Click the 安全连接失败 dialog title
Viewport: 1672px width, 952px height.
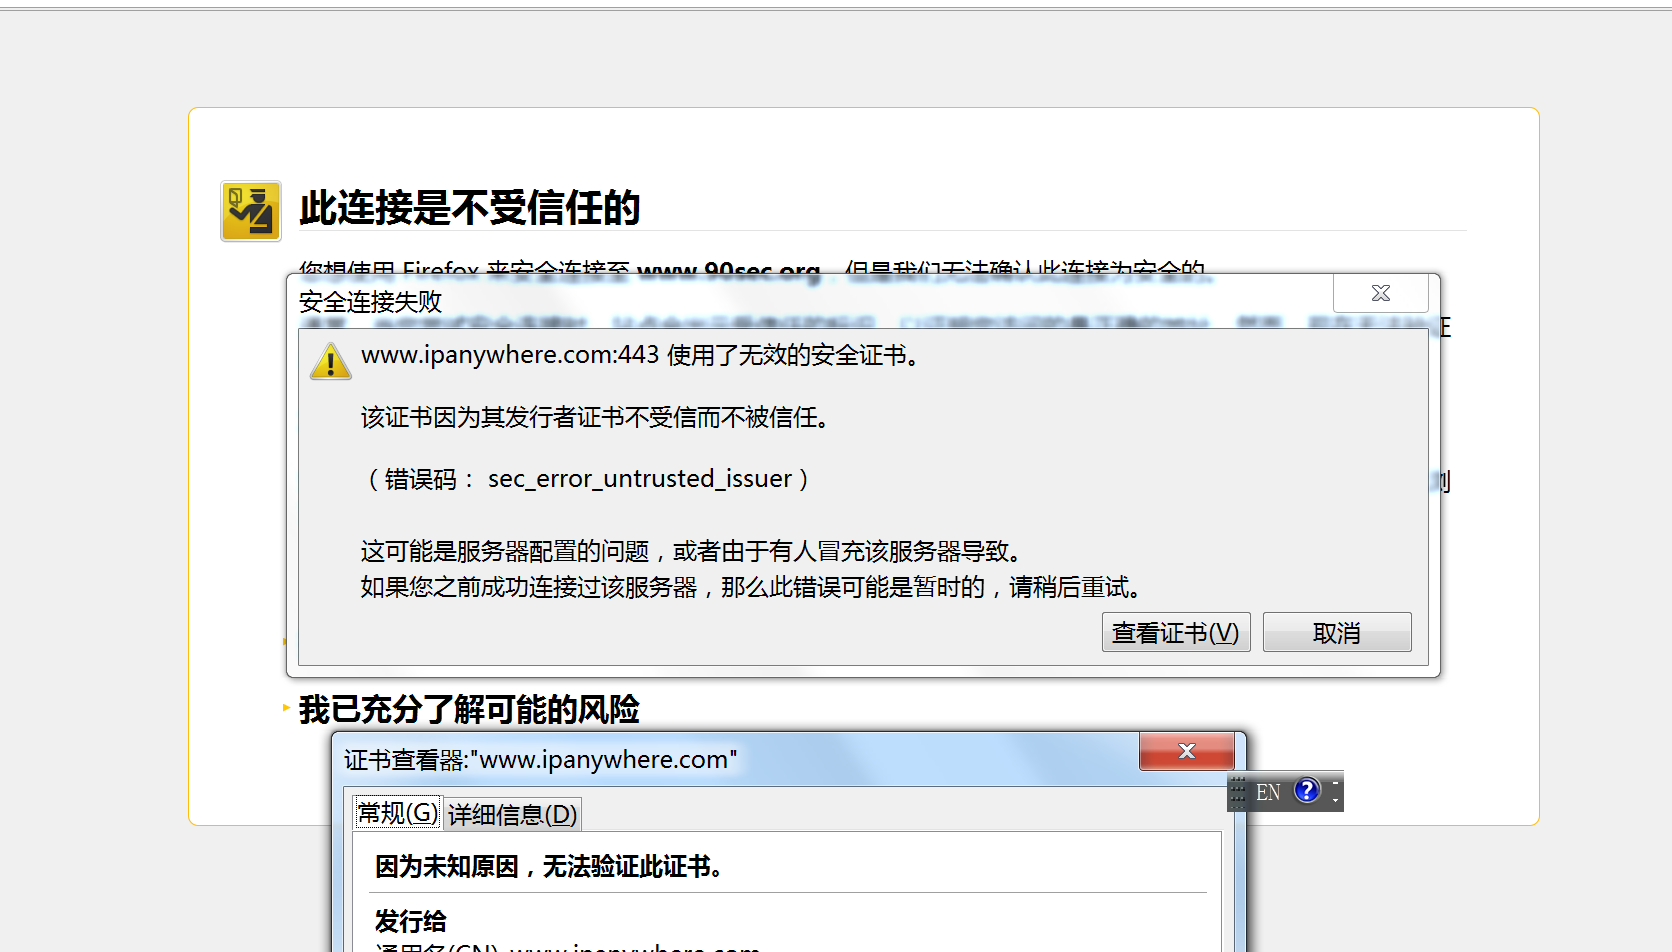371,301
